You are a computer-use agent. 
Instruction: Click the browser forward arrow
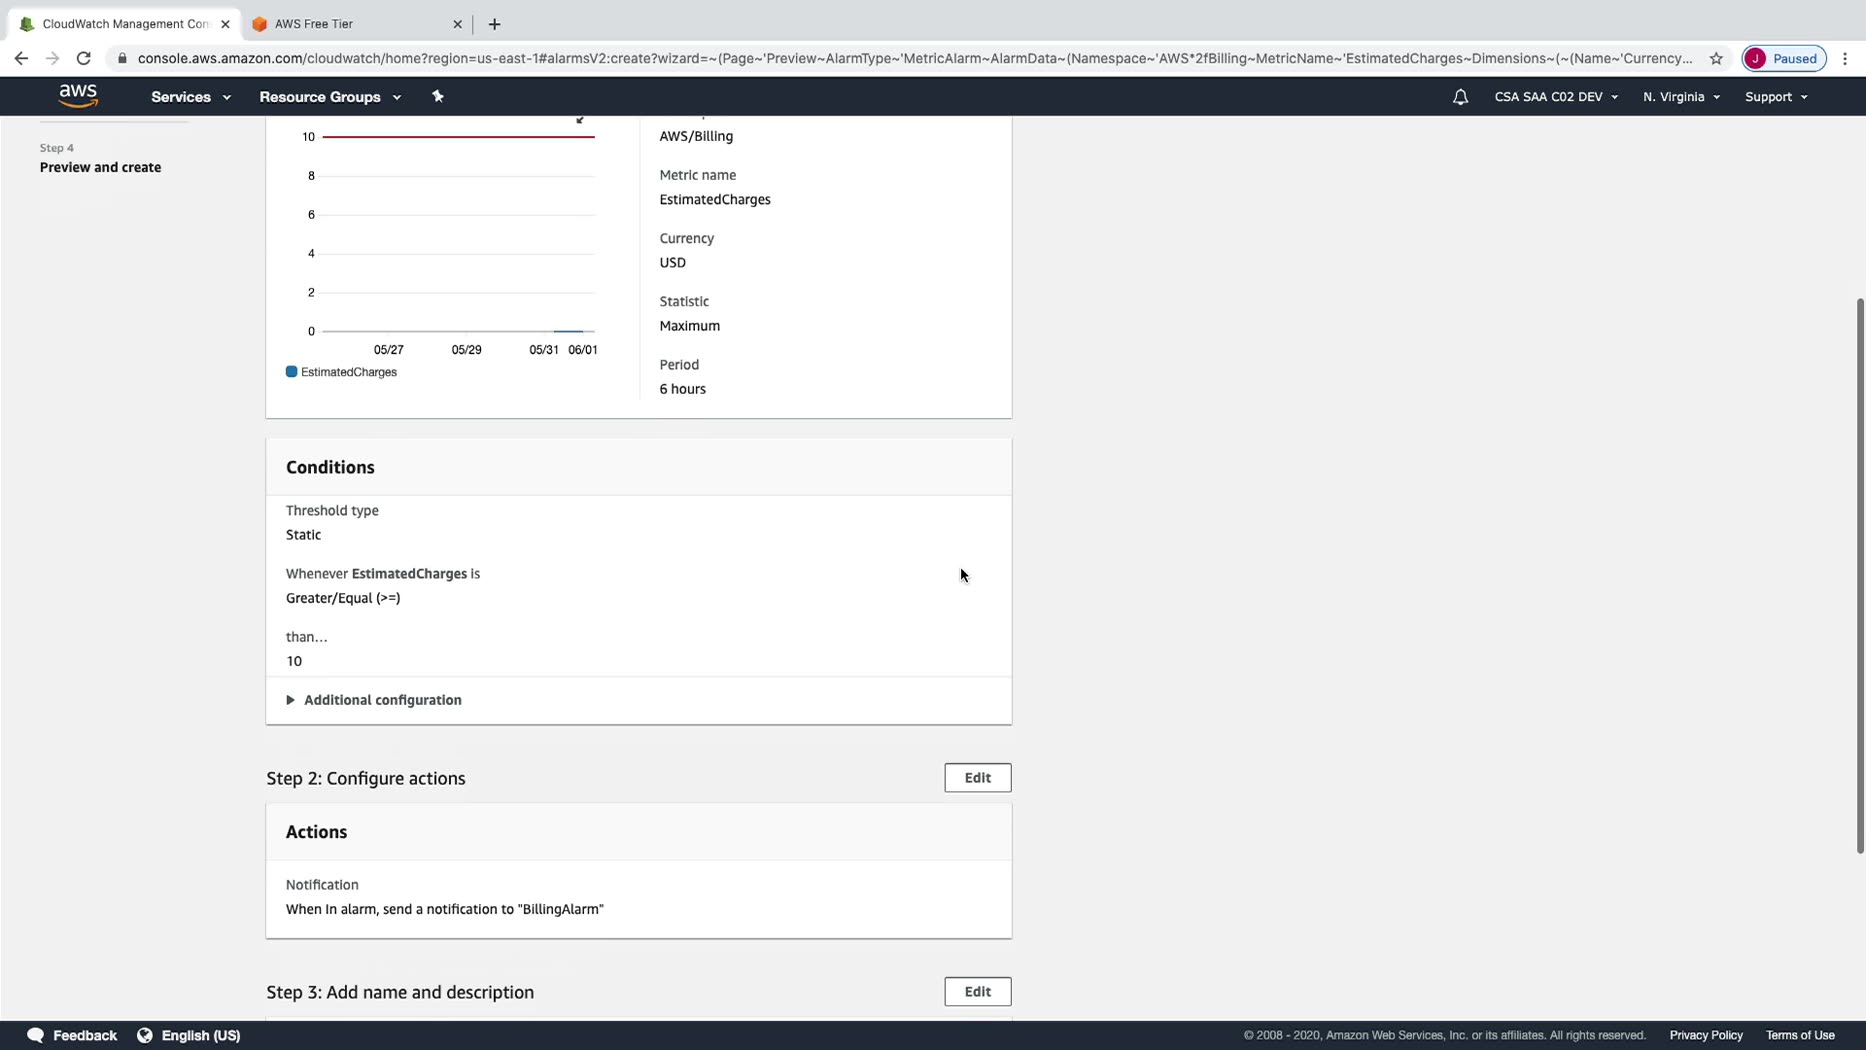tap(52, 58)
